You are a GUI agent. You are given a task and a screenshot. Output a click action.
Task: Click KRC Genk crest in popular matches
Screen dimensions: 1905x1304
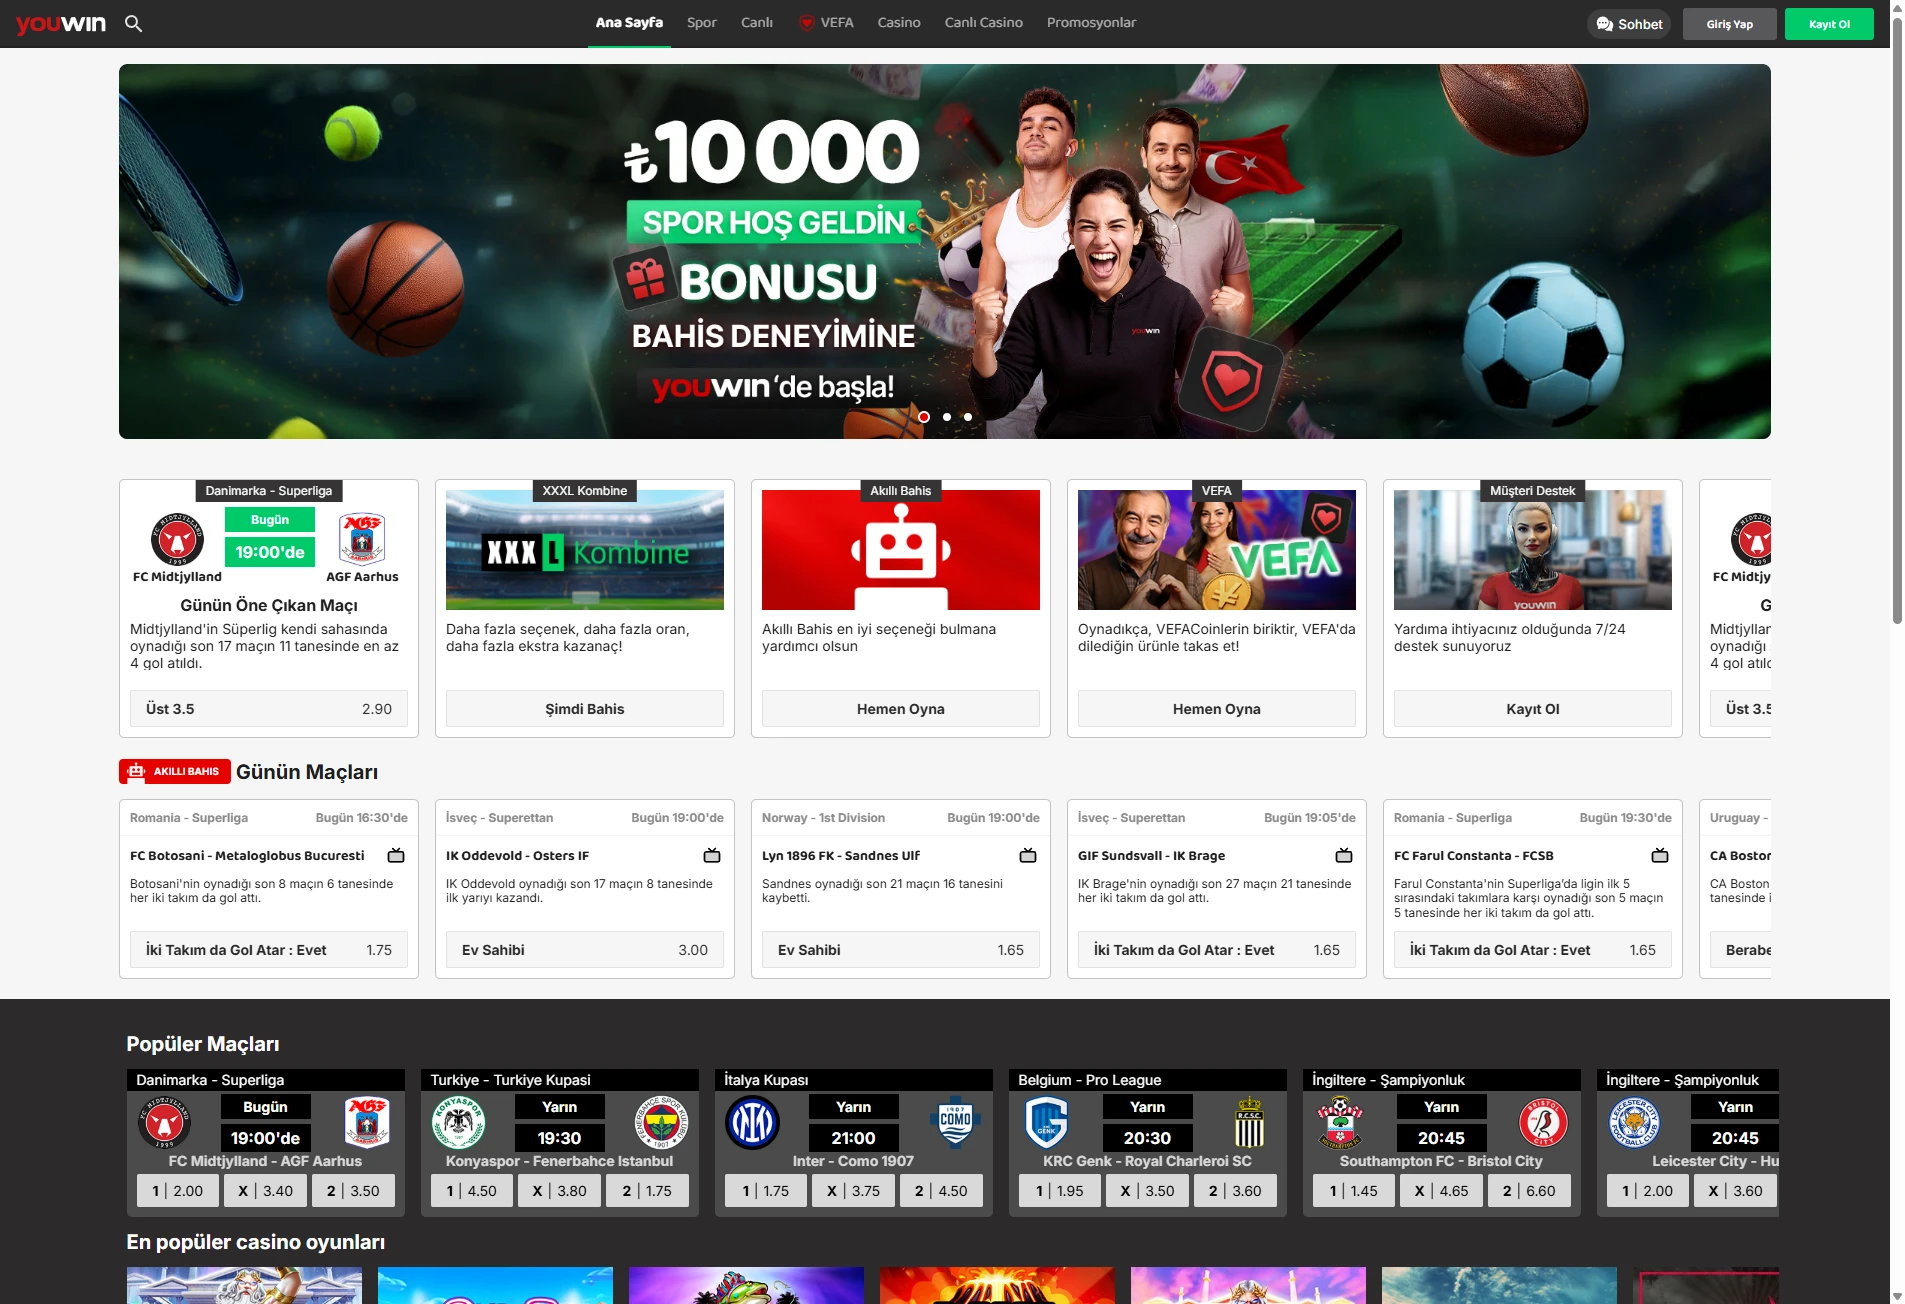point(1047,1122)
